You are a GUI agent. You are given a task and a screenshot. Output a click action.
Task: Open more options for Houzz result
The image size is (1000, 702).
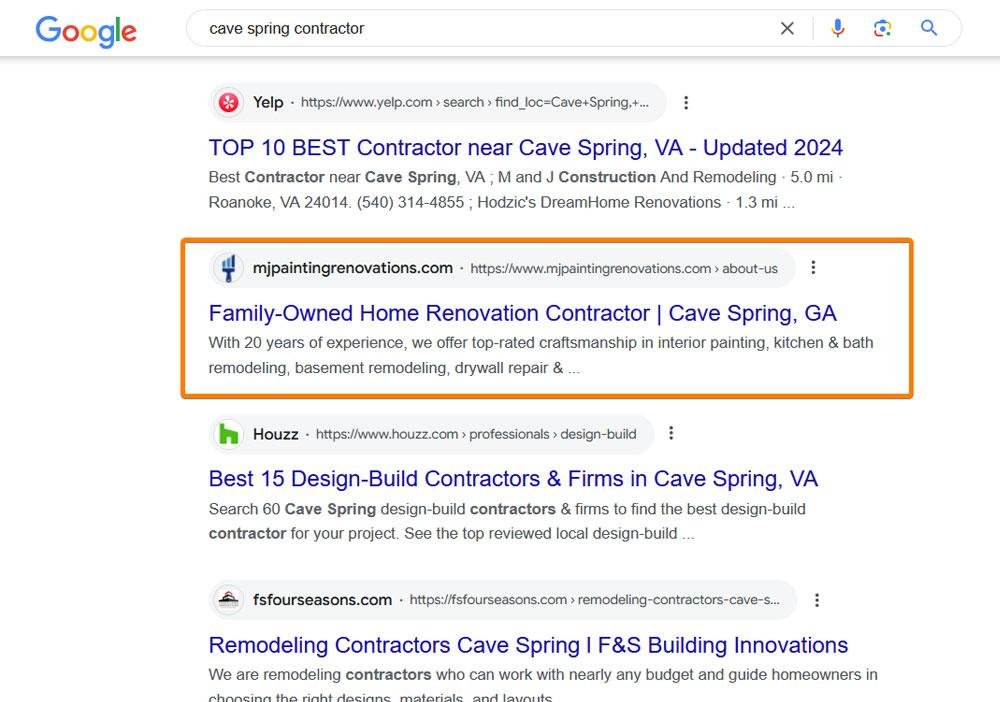671,434
